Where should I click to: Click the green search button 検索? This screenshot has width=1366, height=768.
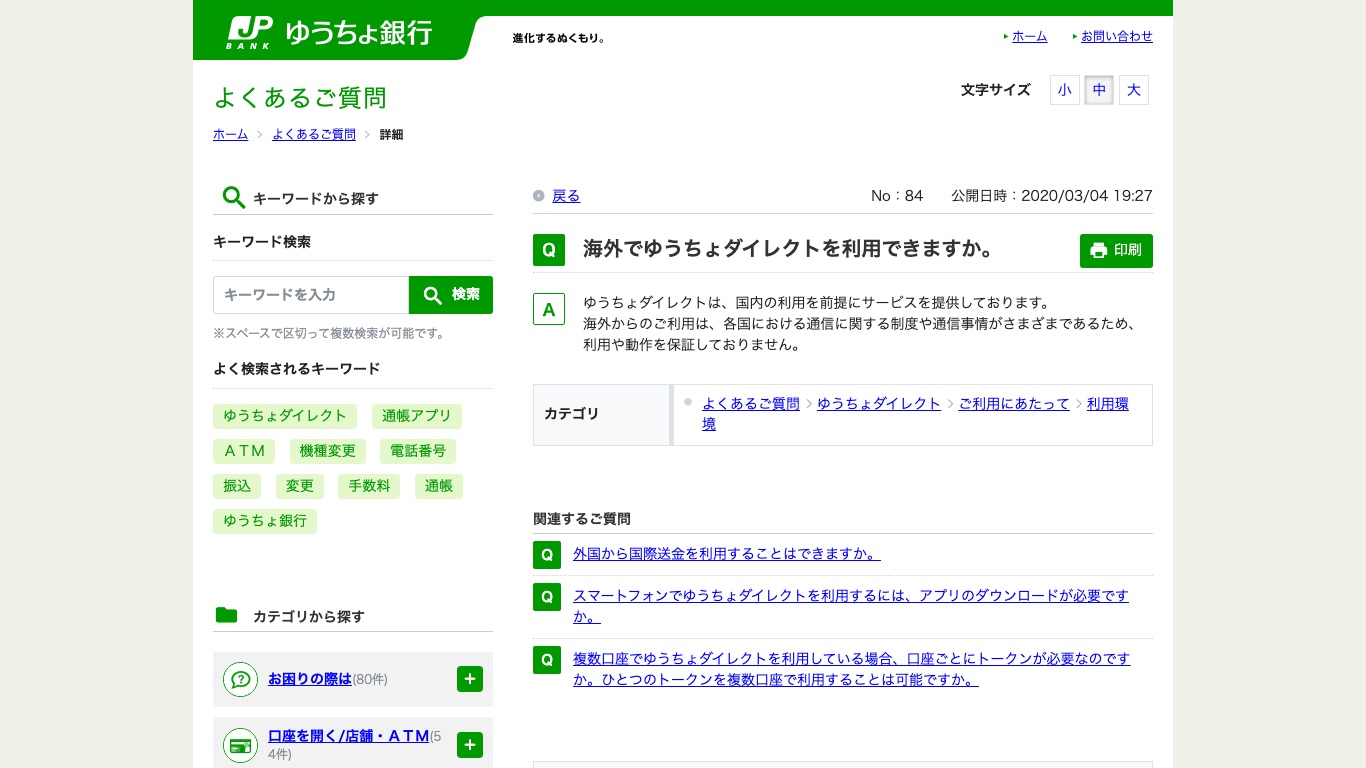coord(451,295)
